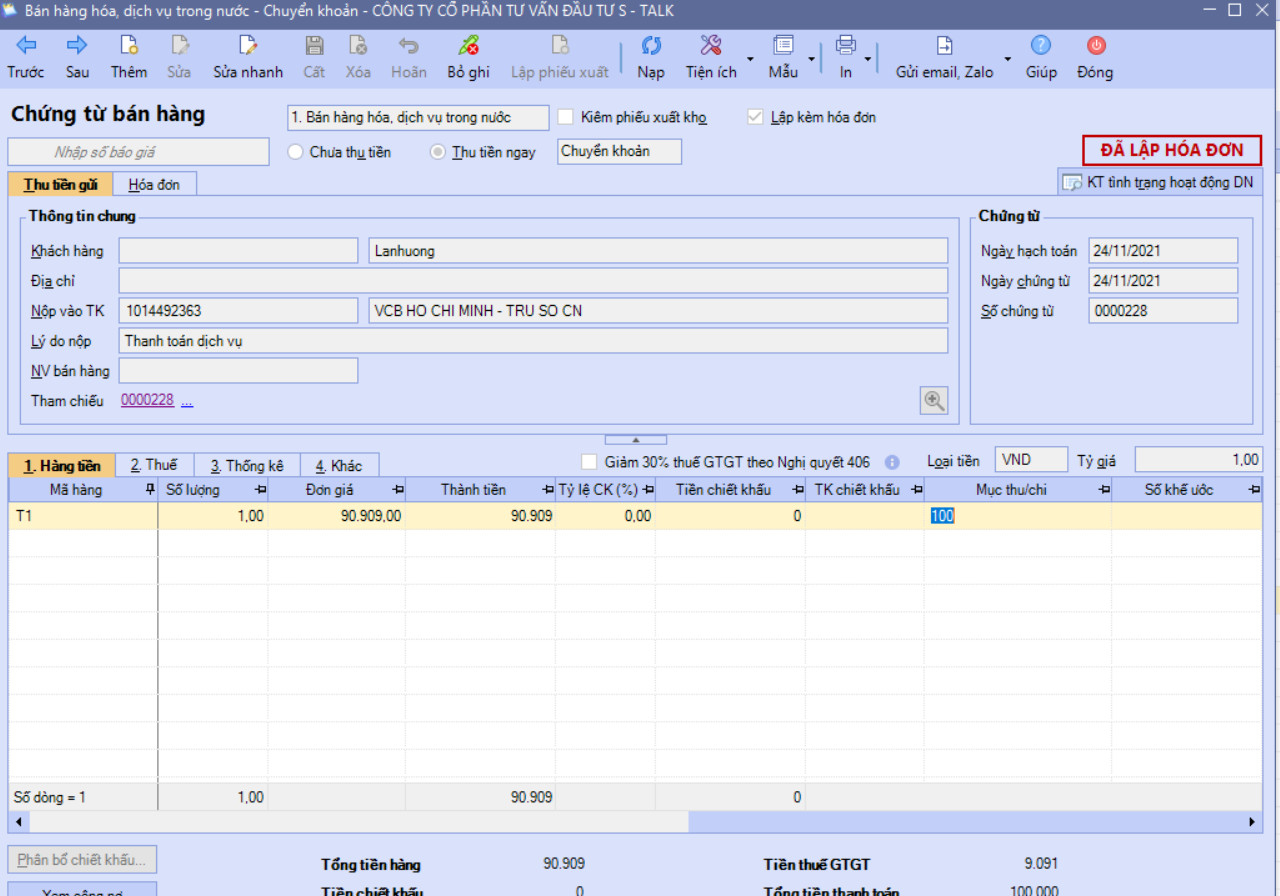Open the sale type combo box
Screen dimensions: 1280x896
tap(418, 118)
